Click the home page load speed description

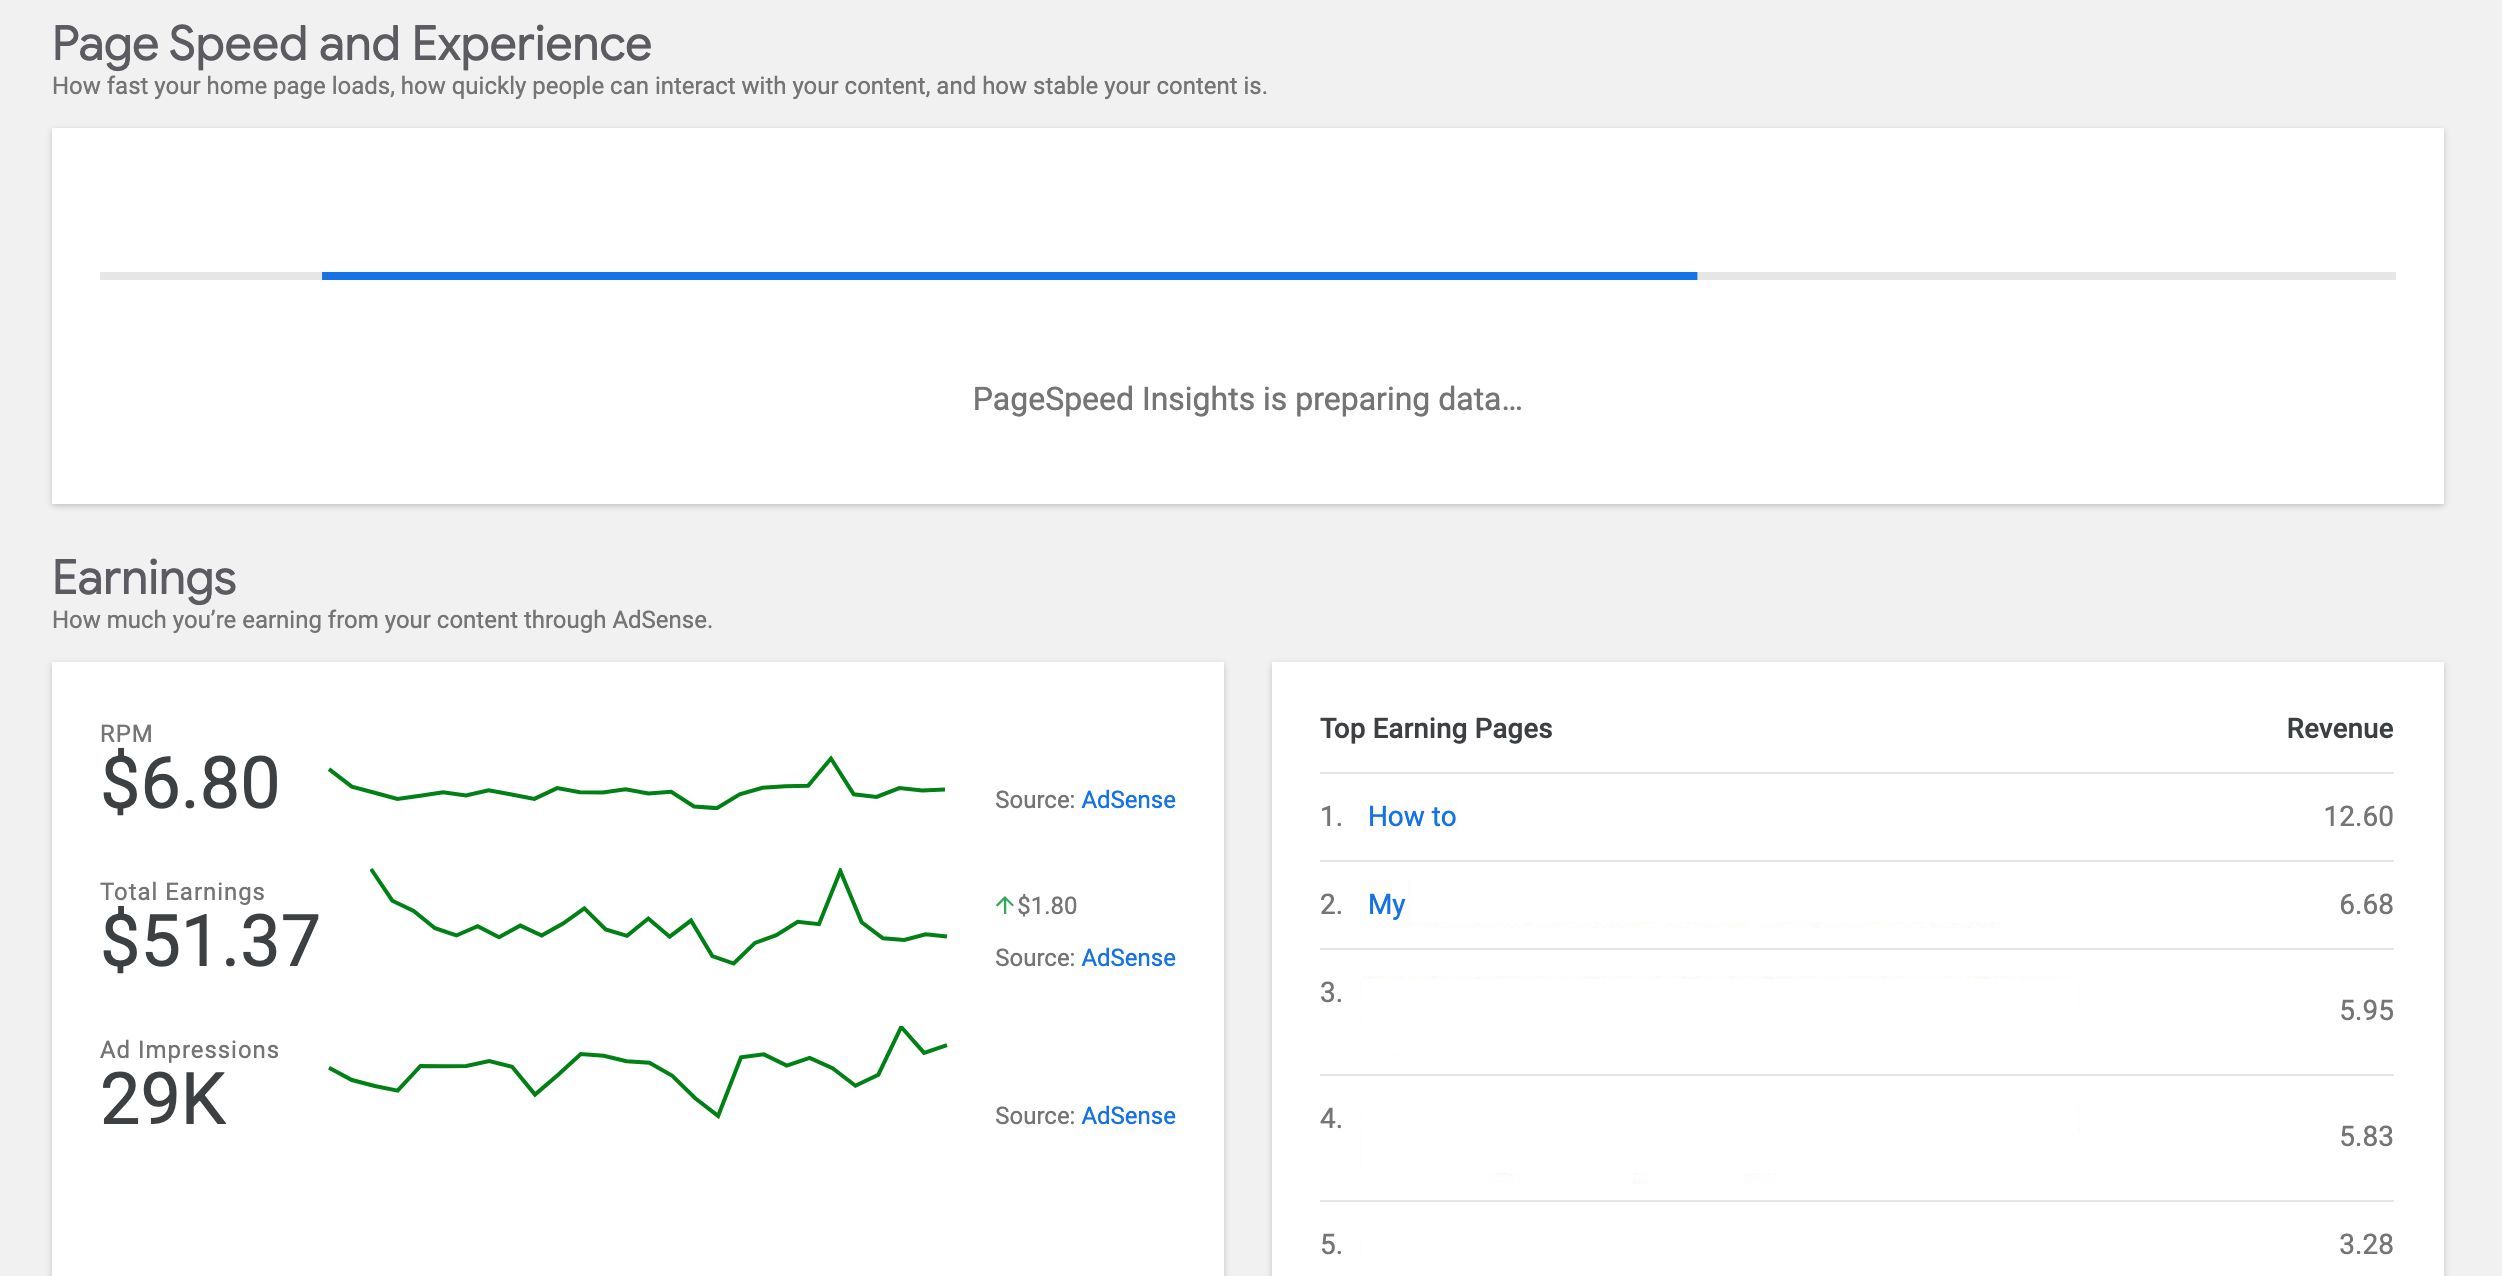(x=659, y=87)
